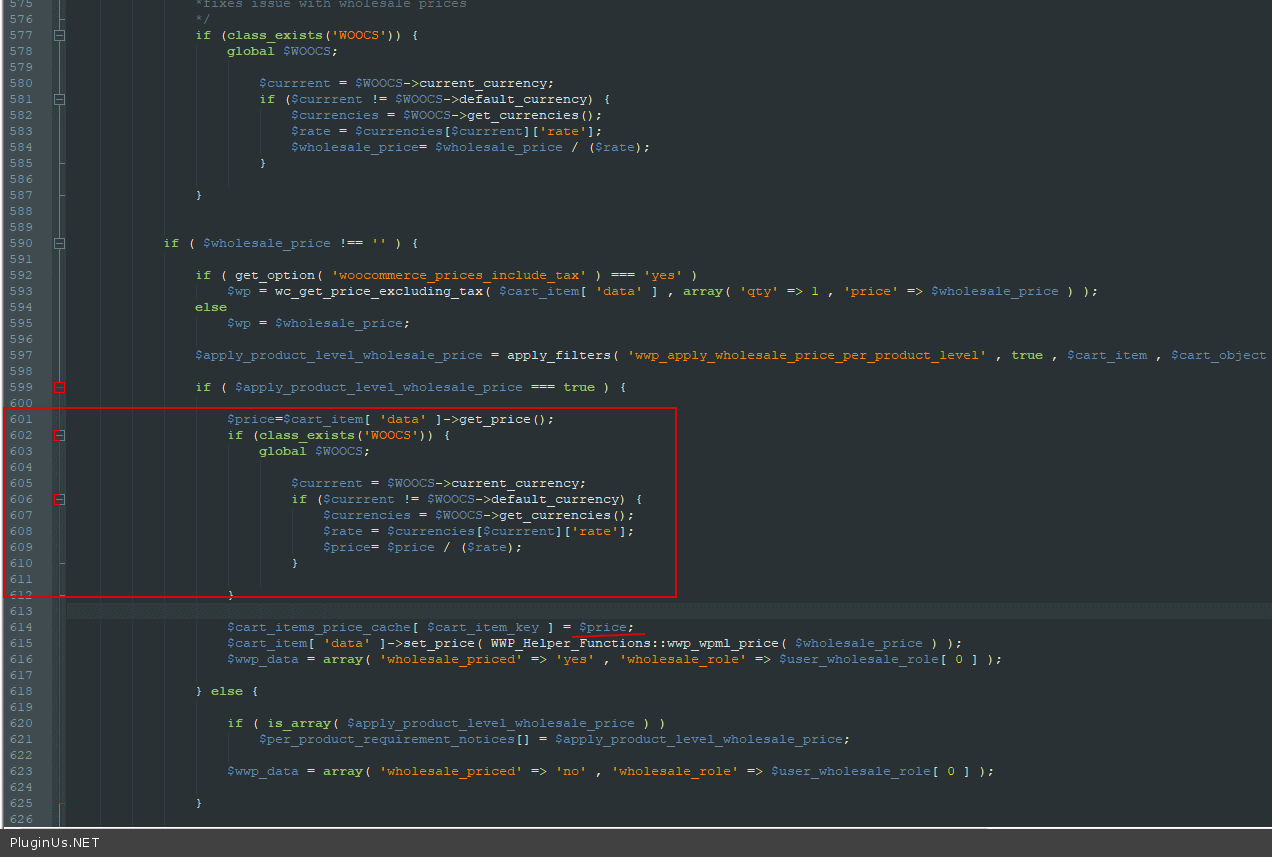Click 'current_currency' on line 605
The image size is (1272, 857).
click(515, 483)
